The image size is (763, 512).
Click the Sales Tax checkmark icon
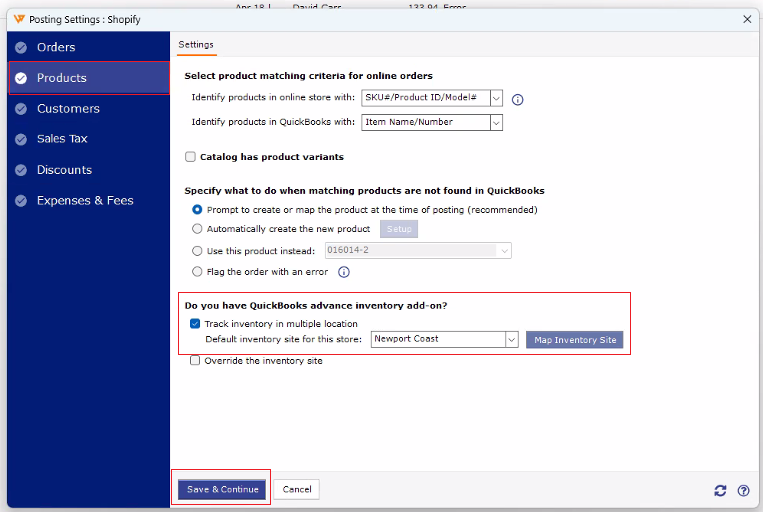(21, 139)
